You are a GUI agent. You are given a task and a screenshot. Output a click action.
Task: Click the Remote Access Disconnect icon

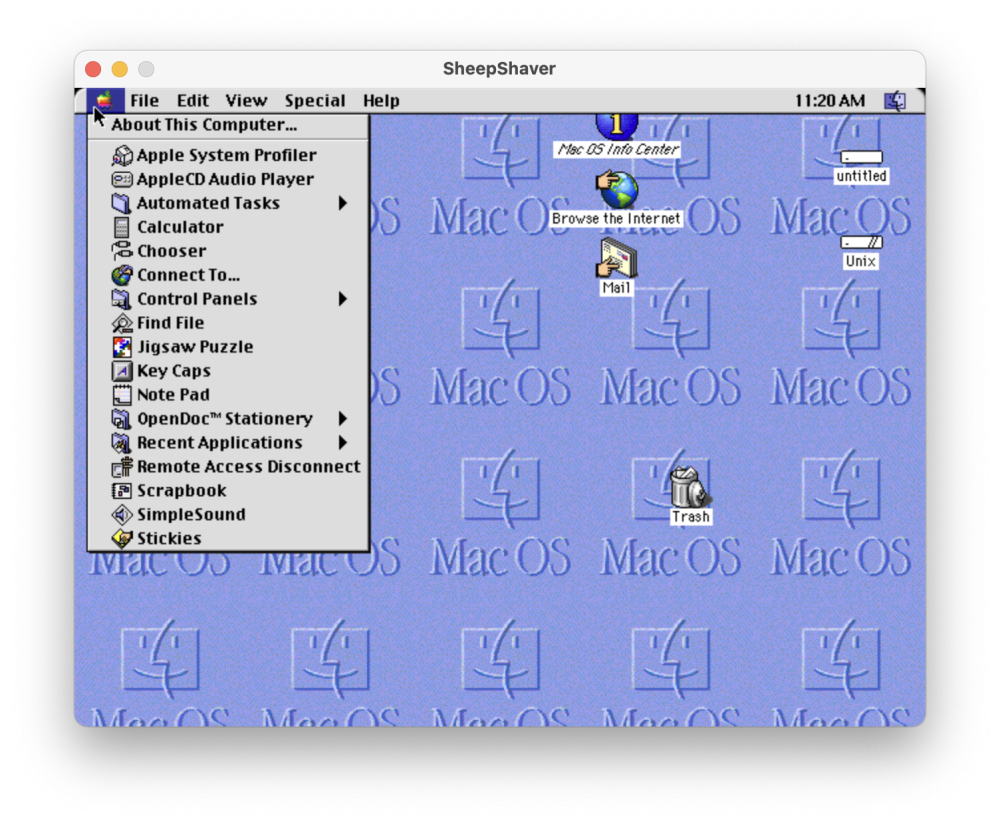coord(122,467)
